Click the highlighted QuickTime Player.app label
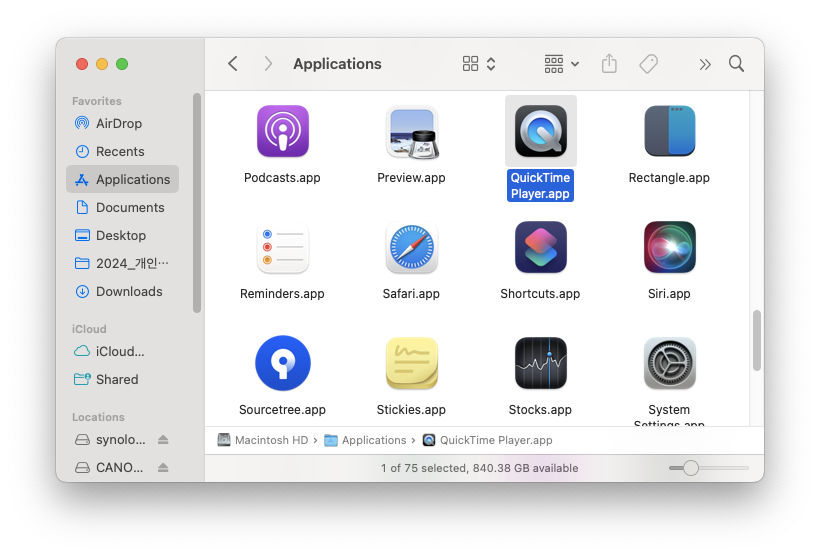This screenshot has width=820, height=556. [x=540, y=186]
